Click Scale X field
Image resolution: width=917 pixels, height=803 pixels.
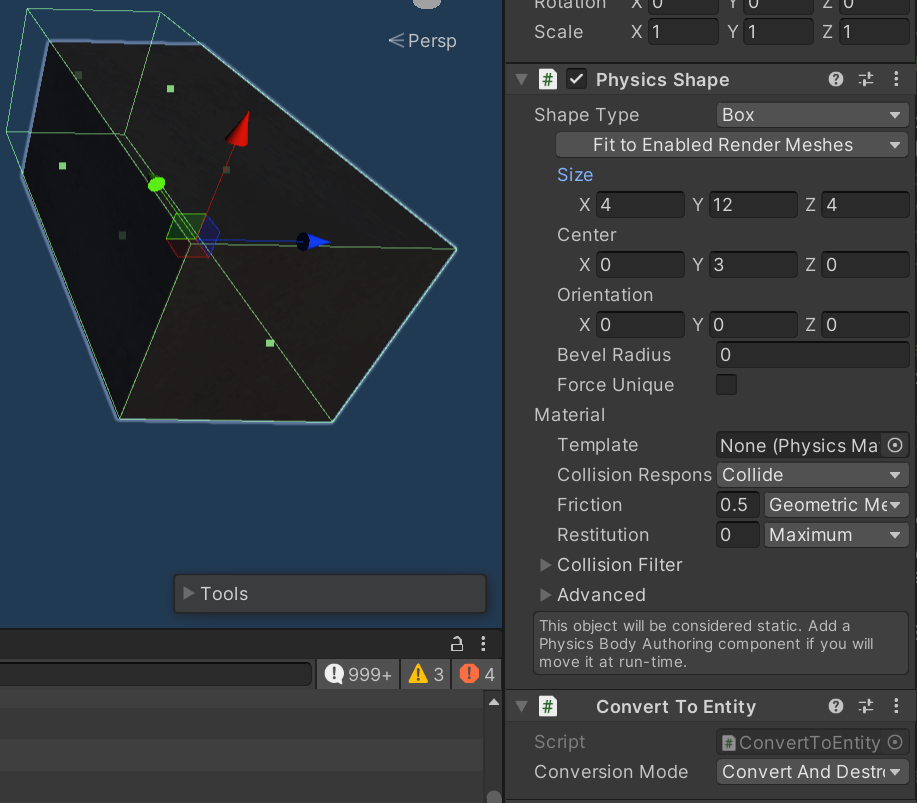pos(683,32)
